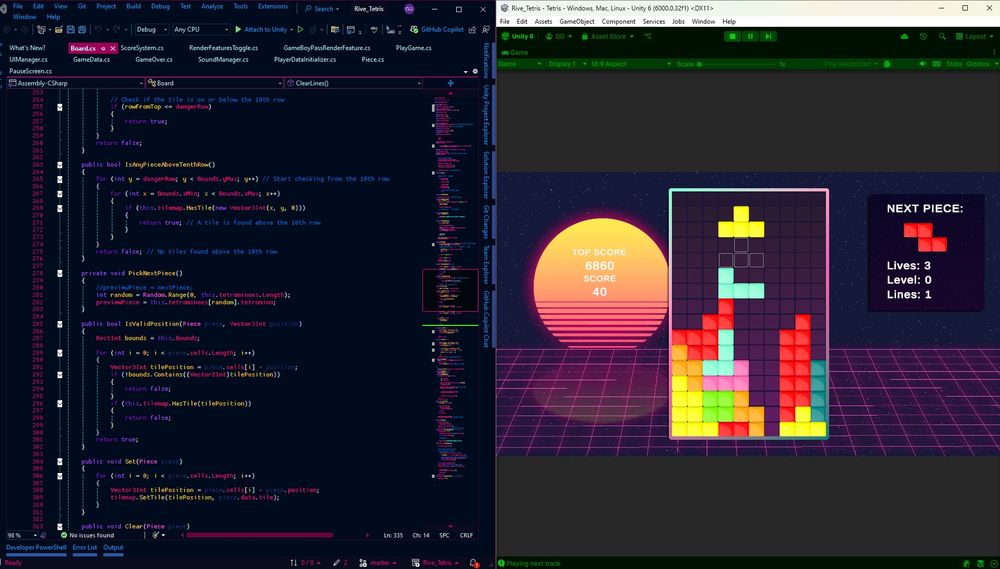Open the Board class navigation dropdown
The height and width of the screenshot is (569, 1000).
click(214, 83)
